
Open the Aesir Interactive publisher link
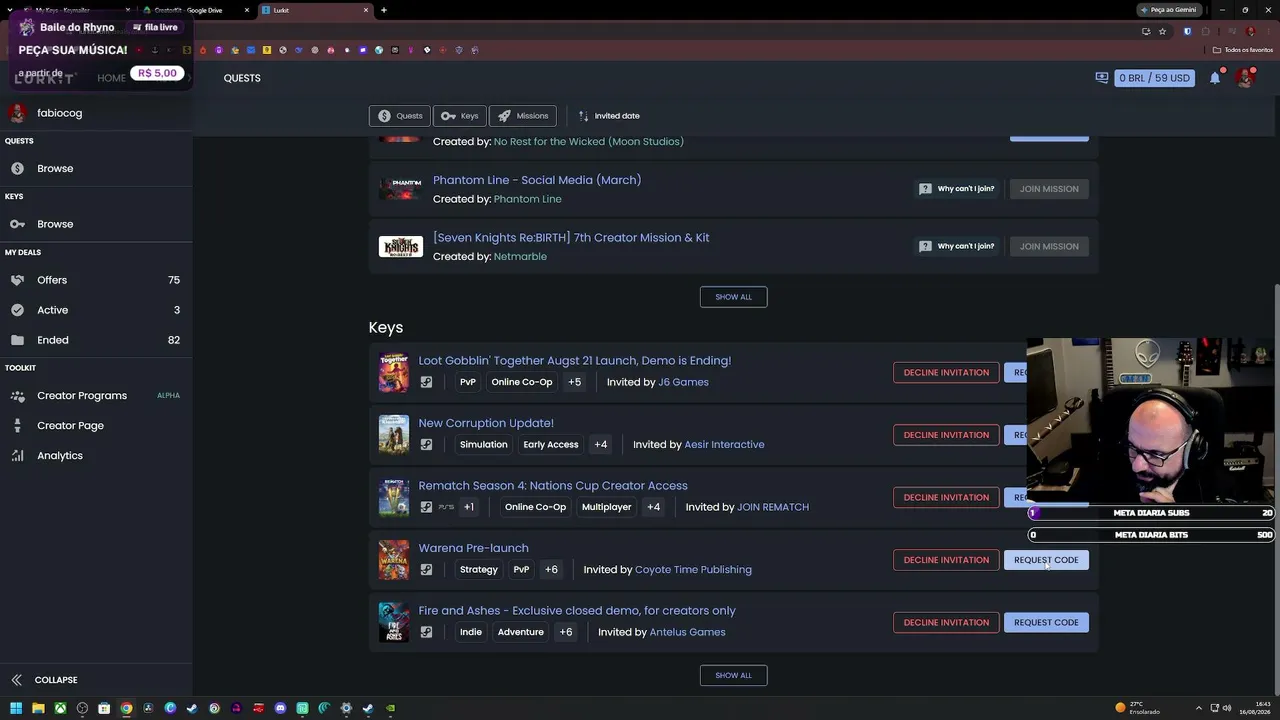click(x=724, y=445)
